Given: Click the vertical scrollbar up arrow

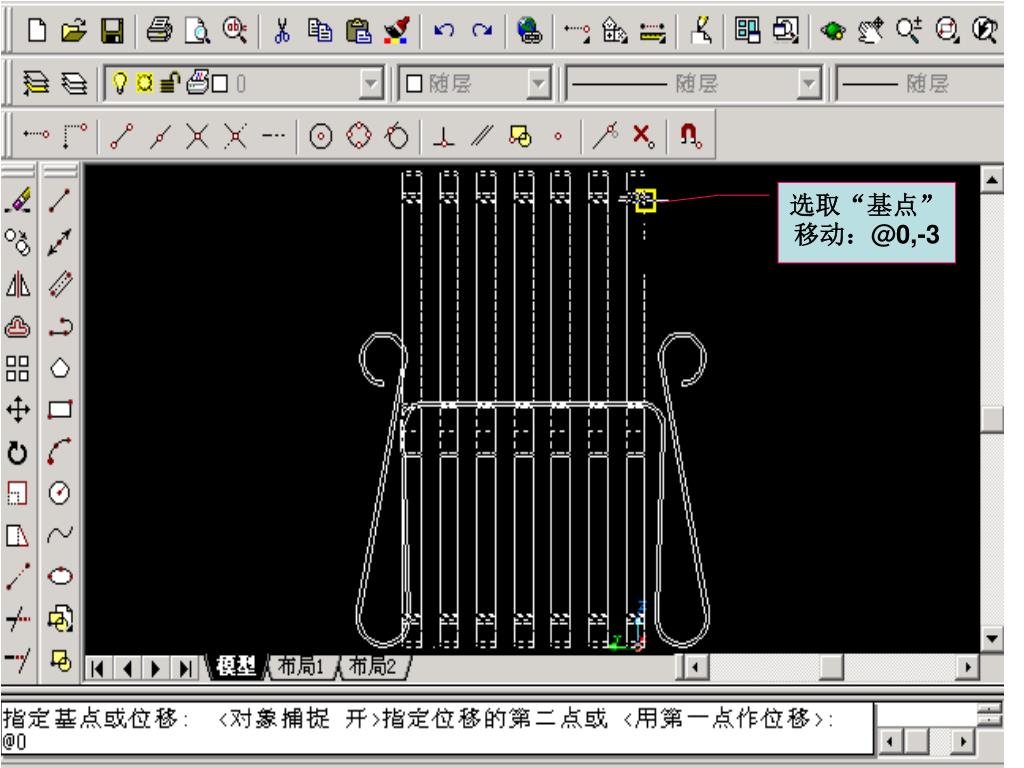Looking at the screenshot, I should (991, 179).
